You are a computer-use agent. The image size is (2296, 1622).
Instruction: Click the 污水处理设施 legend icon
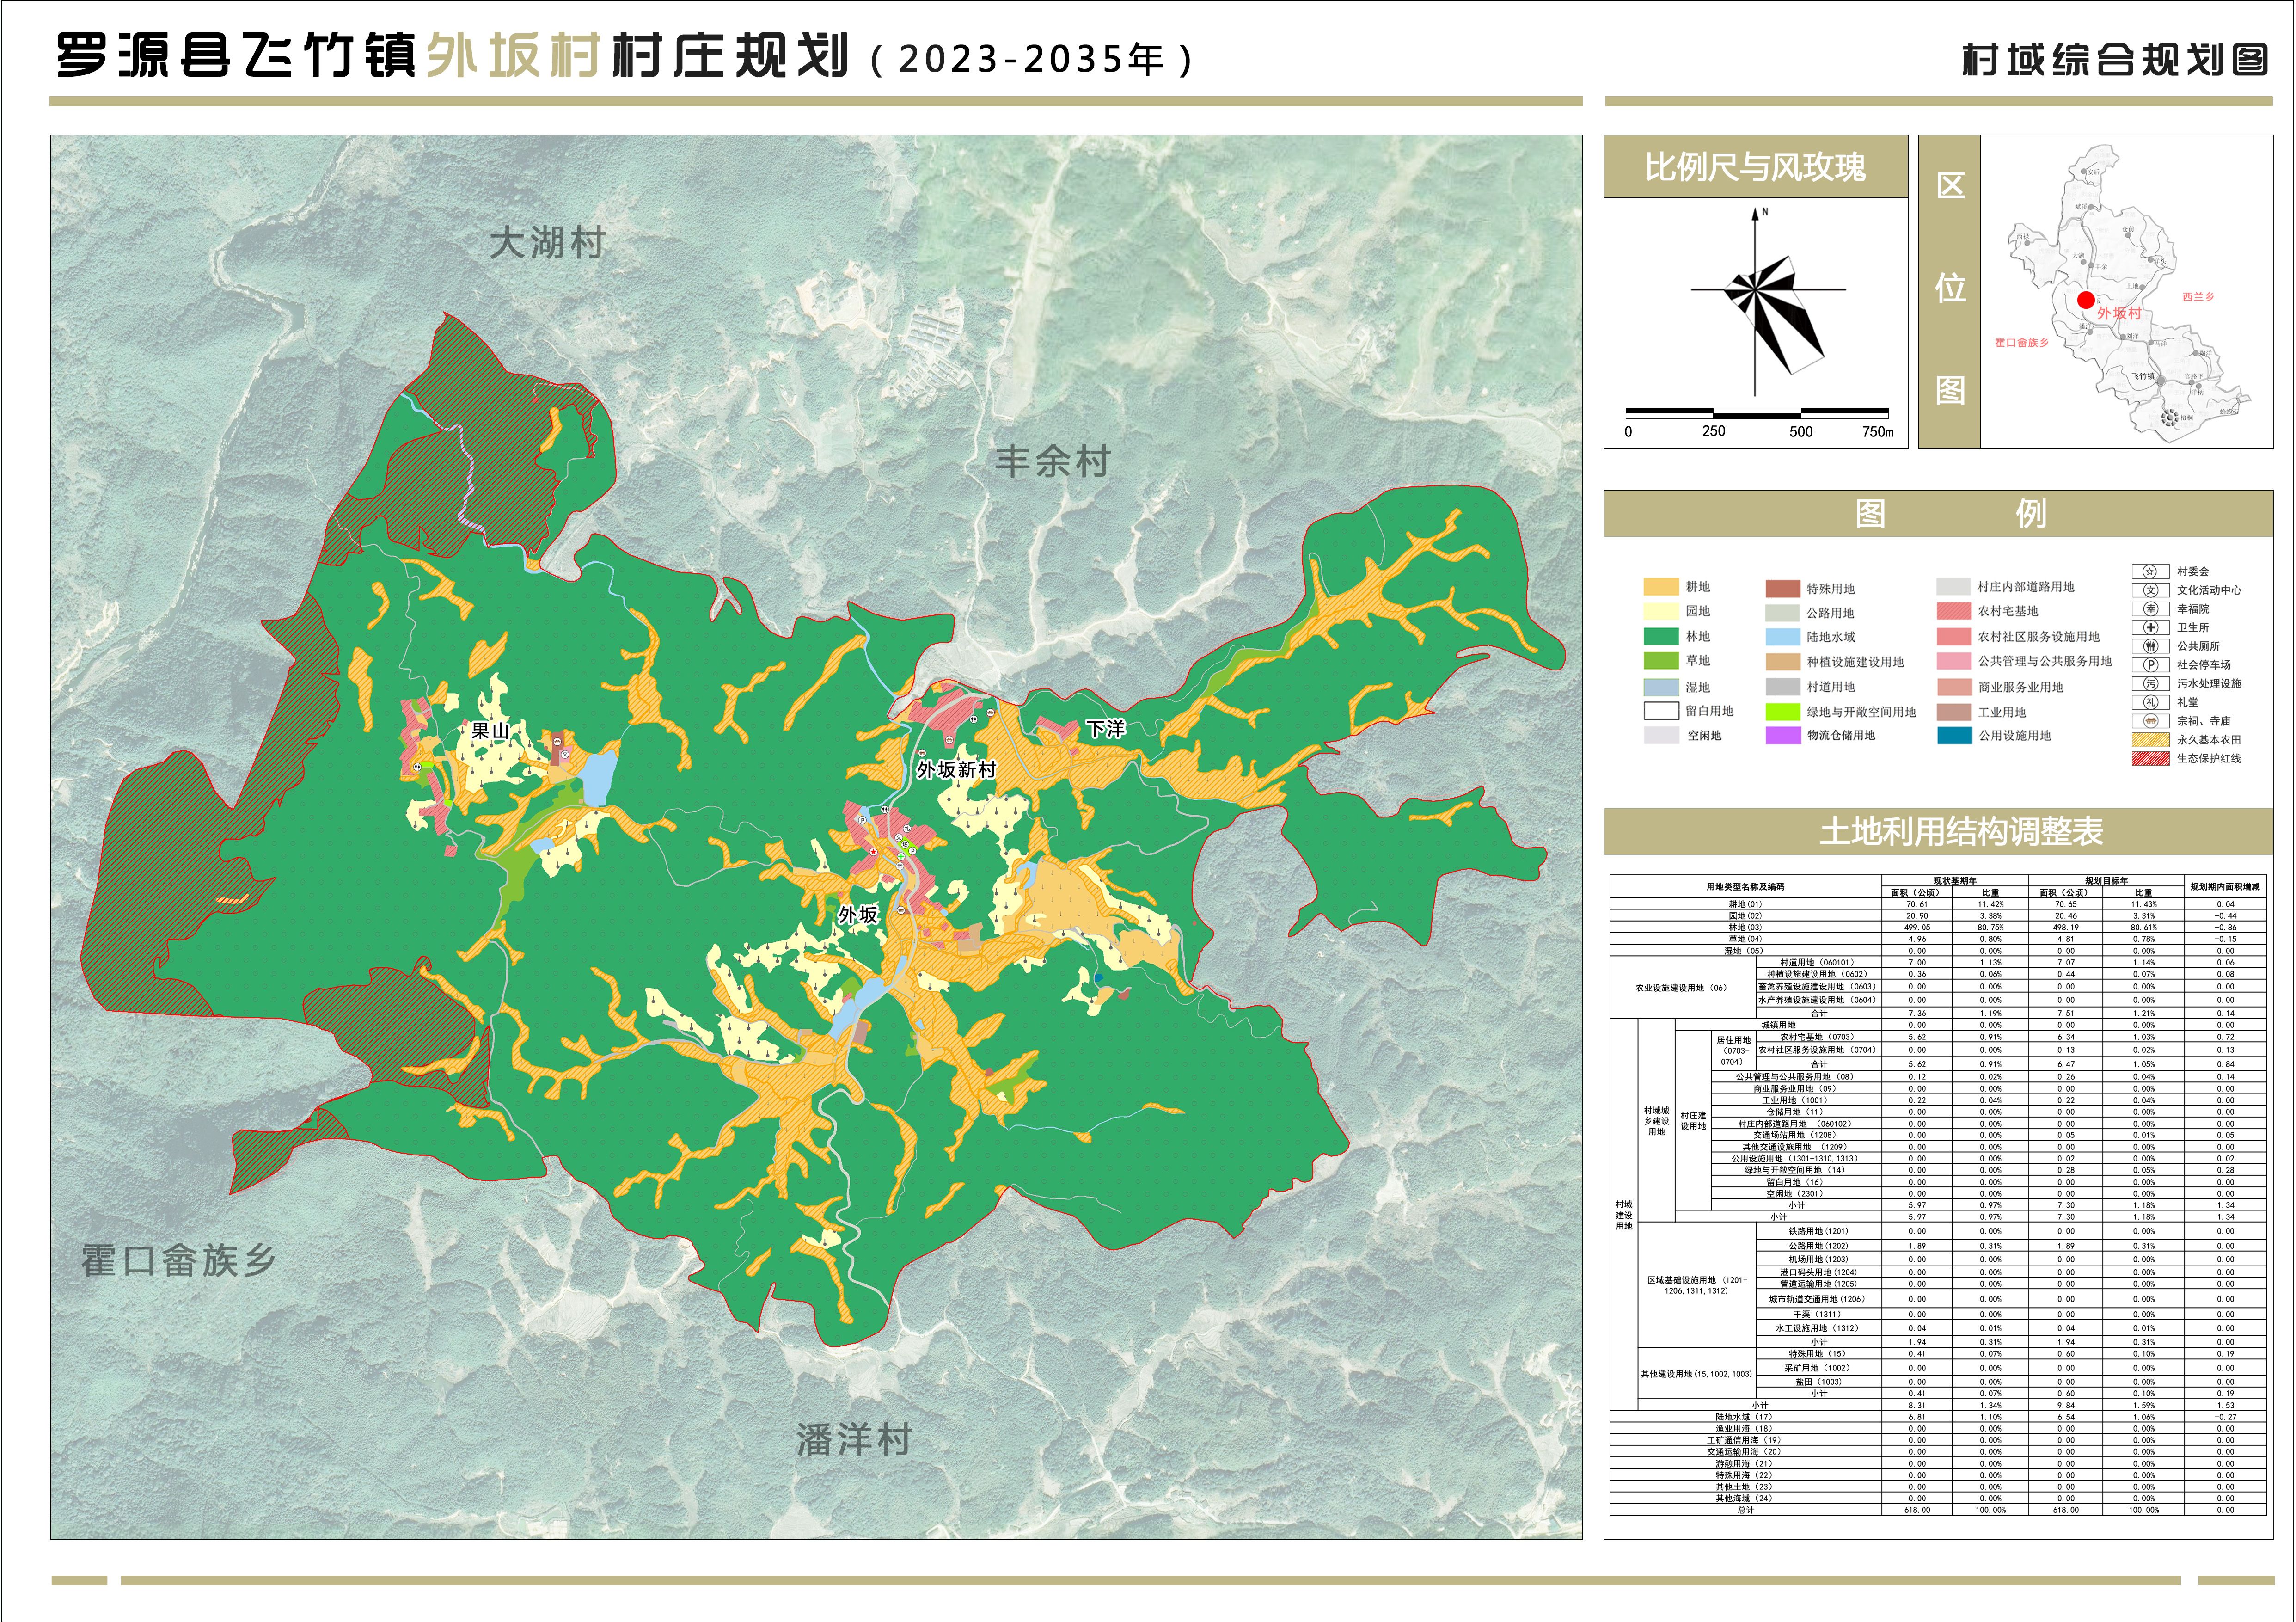pos(2150,683)
